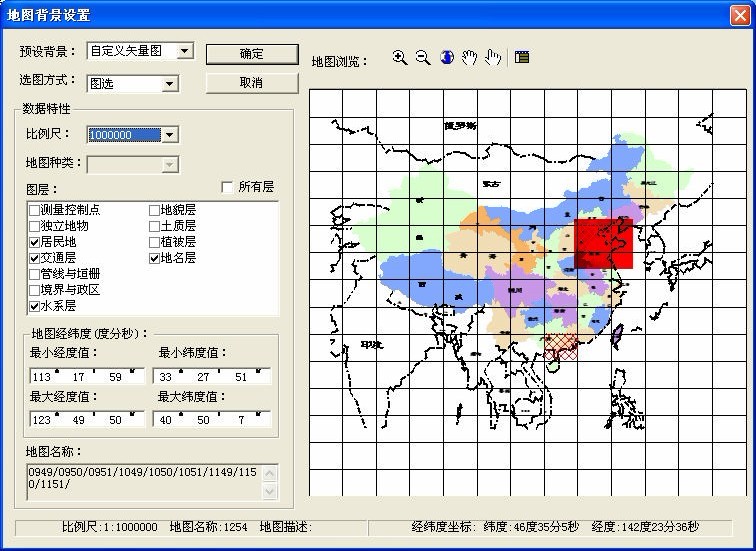
Task: Click the 最小纬度值 seconds value 51
Action: [241, 376]
